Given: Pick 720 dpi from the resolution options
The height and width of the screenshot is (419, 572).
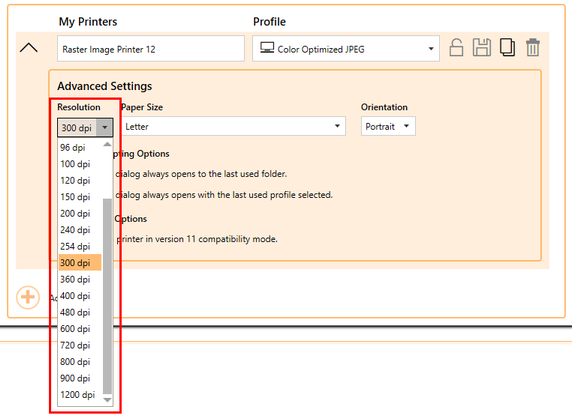Looking at the screenshot, I should pyautogui.click(x=80, y=345).
